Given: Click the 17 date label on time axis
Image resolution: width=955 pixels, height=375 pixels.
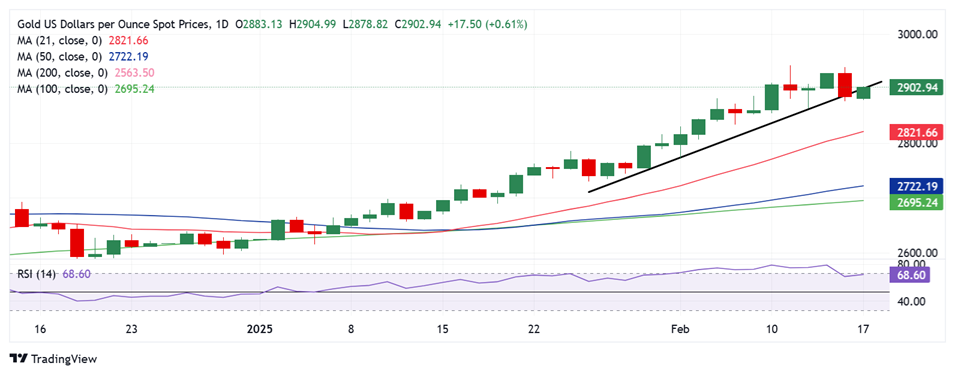Looking at the screenshot, I should point(863,329).
